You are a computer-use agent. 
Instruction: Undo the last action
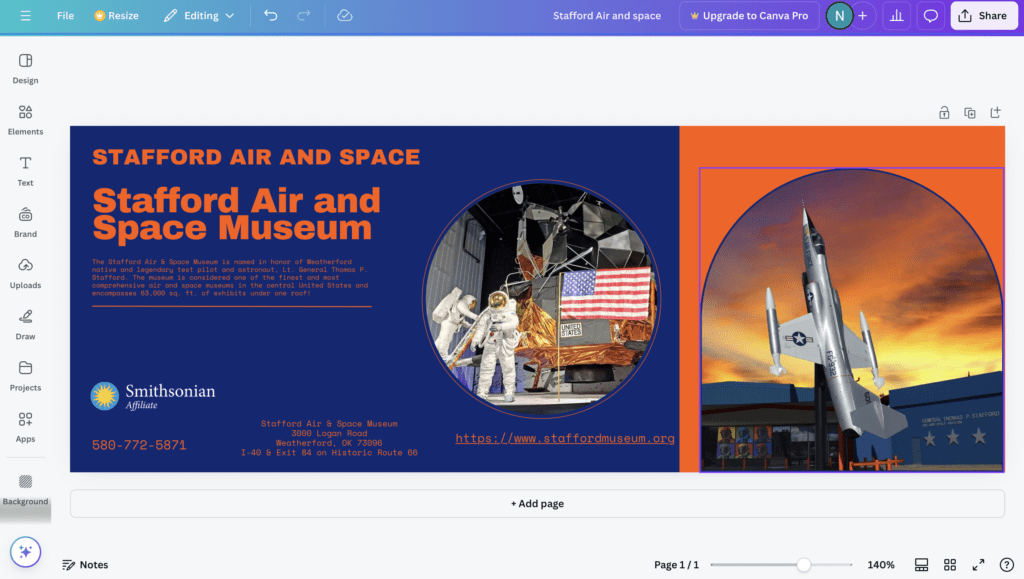[x=270, y=16]
